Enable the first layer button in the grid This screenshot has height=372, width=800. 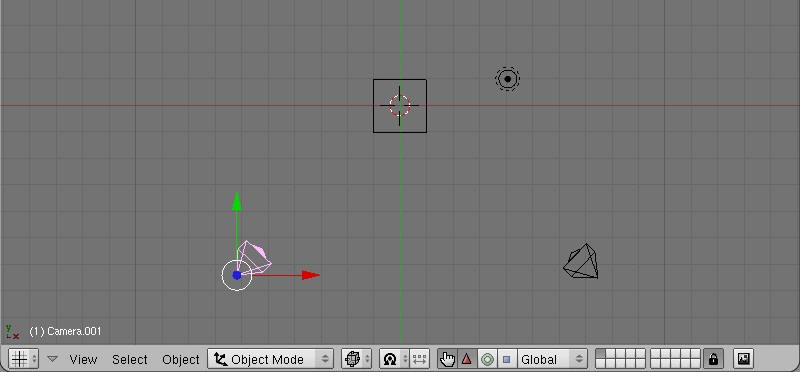(x=601, y=354)
